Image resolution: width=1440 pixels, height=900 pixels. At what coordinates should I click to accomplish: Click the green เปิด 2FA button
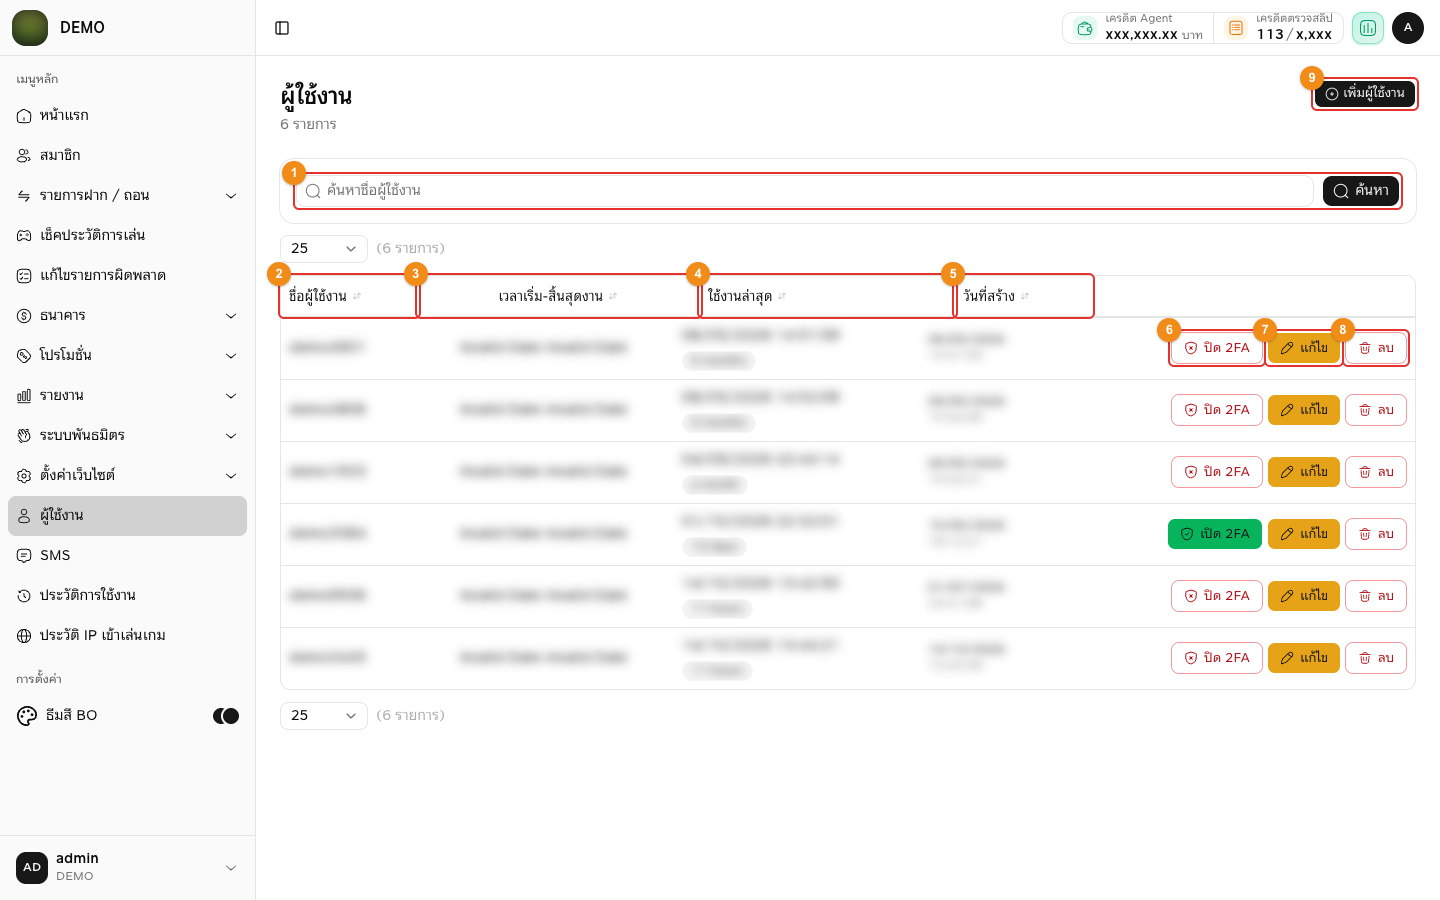click(x=1215, y=534)
